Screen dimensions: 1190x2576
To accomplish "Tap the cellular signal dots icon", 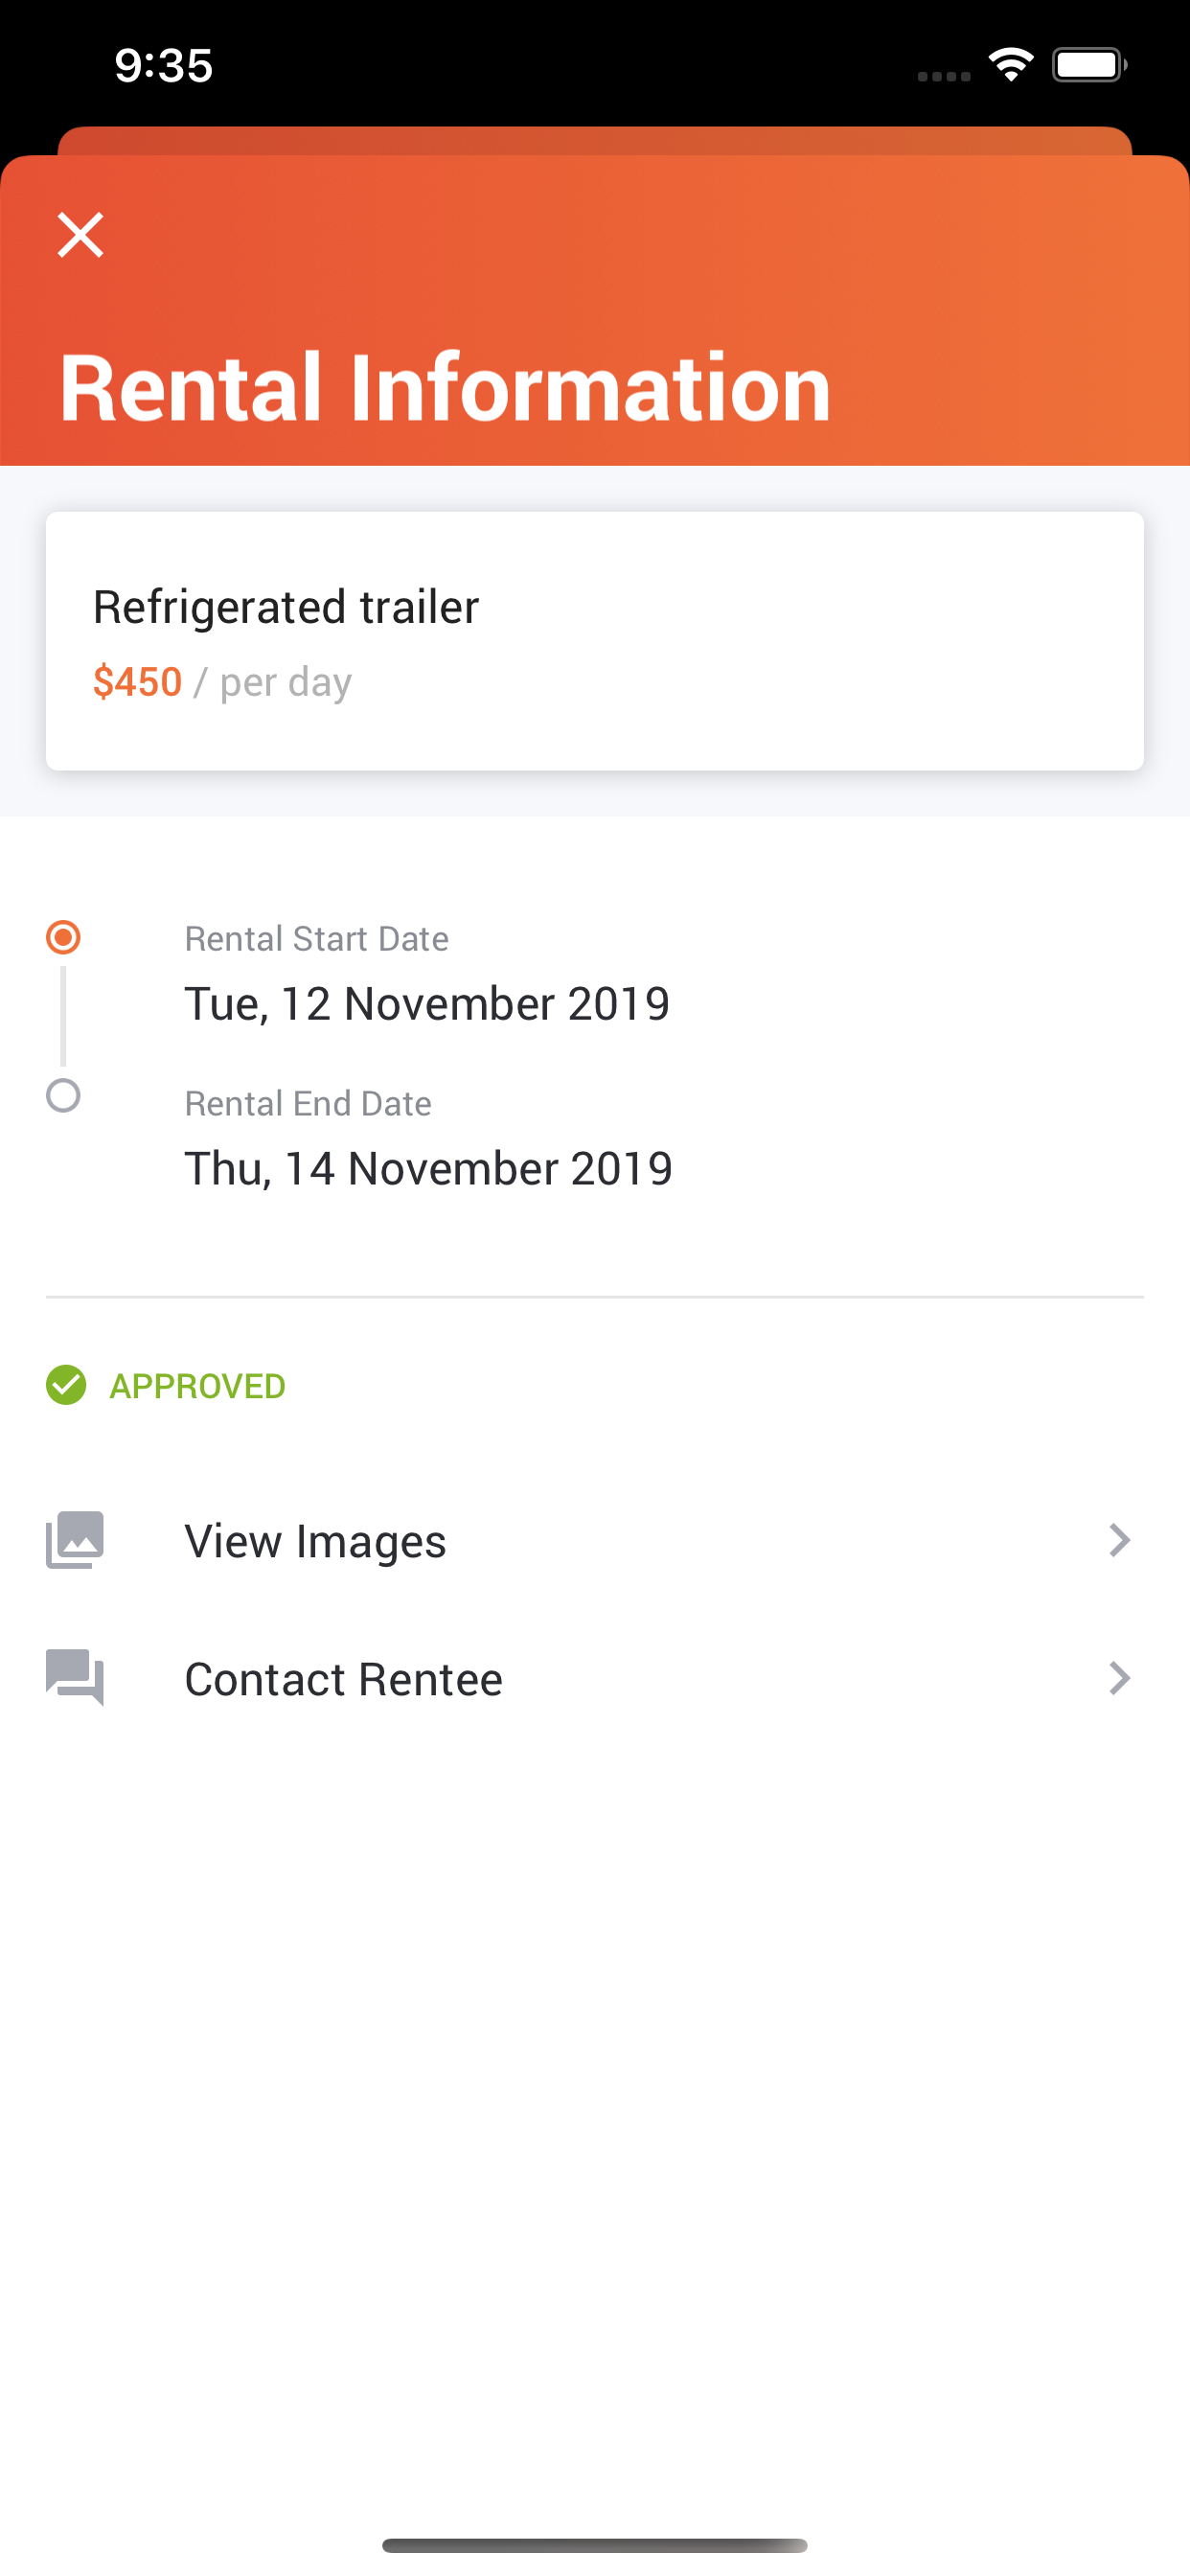I will 943,76.
